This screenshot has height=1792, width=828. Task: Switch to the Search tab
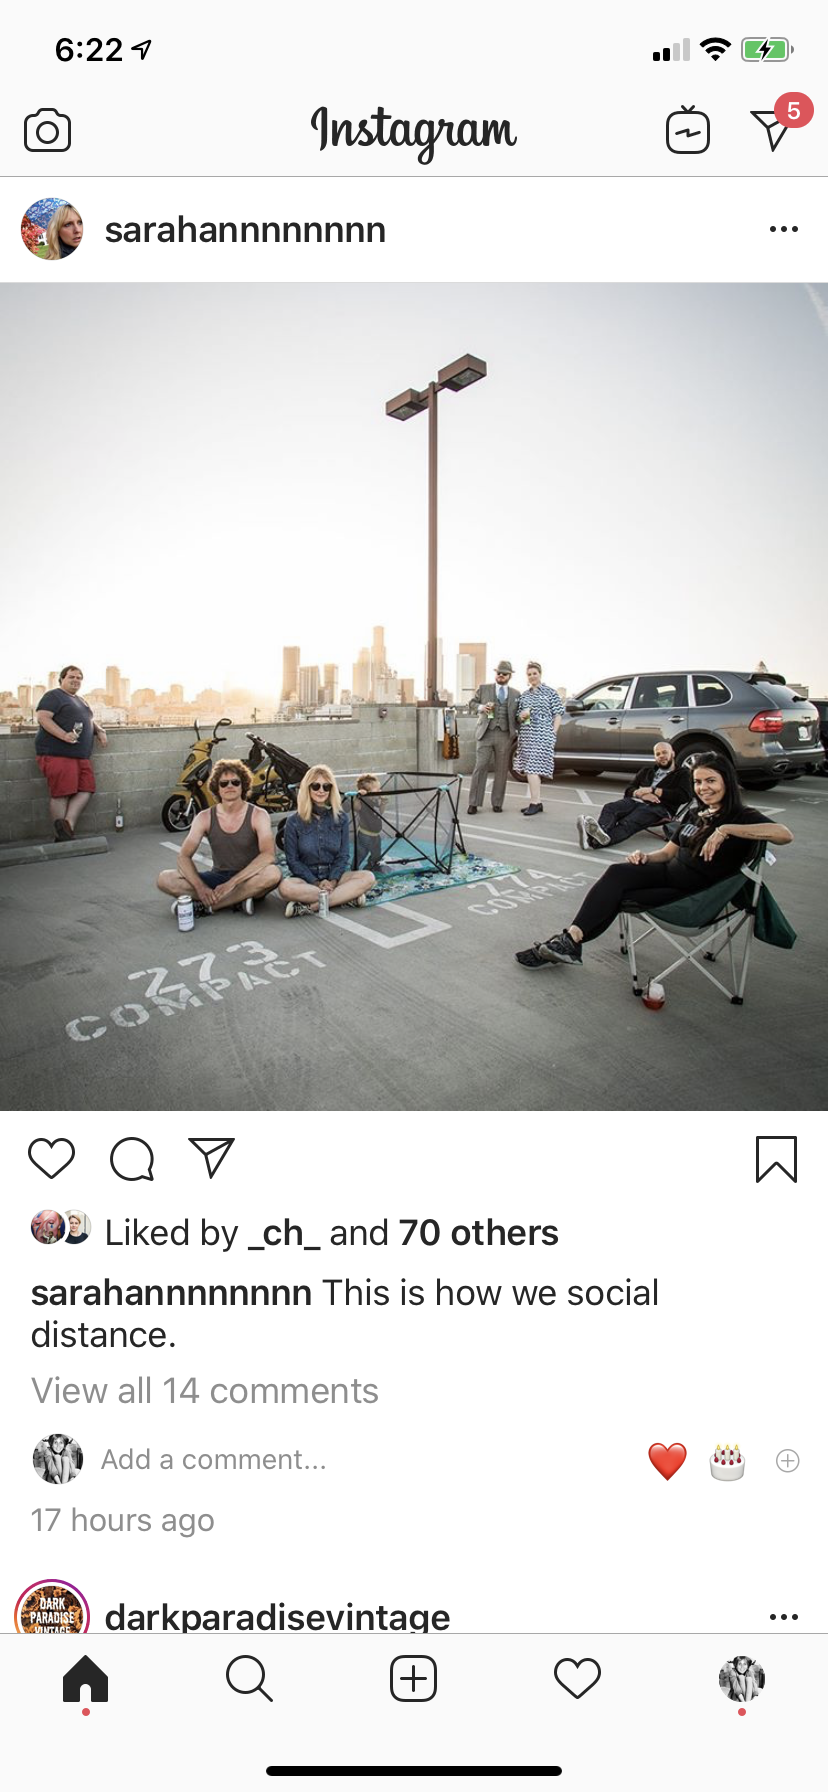[249, 1679]
